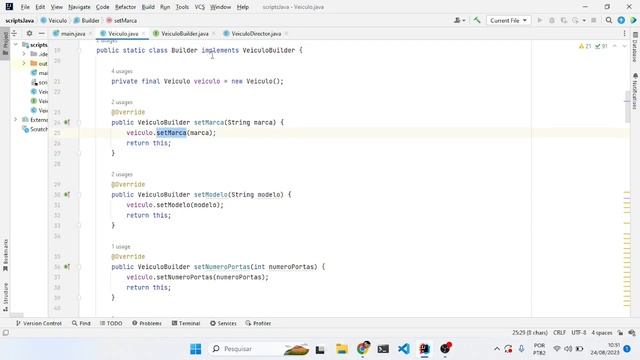Click read-only lock icon in status bar
640x360 pixels.
coord(620,333)
